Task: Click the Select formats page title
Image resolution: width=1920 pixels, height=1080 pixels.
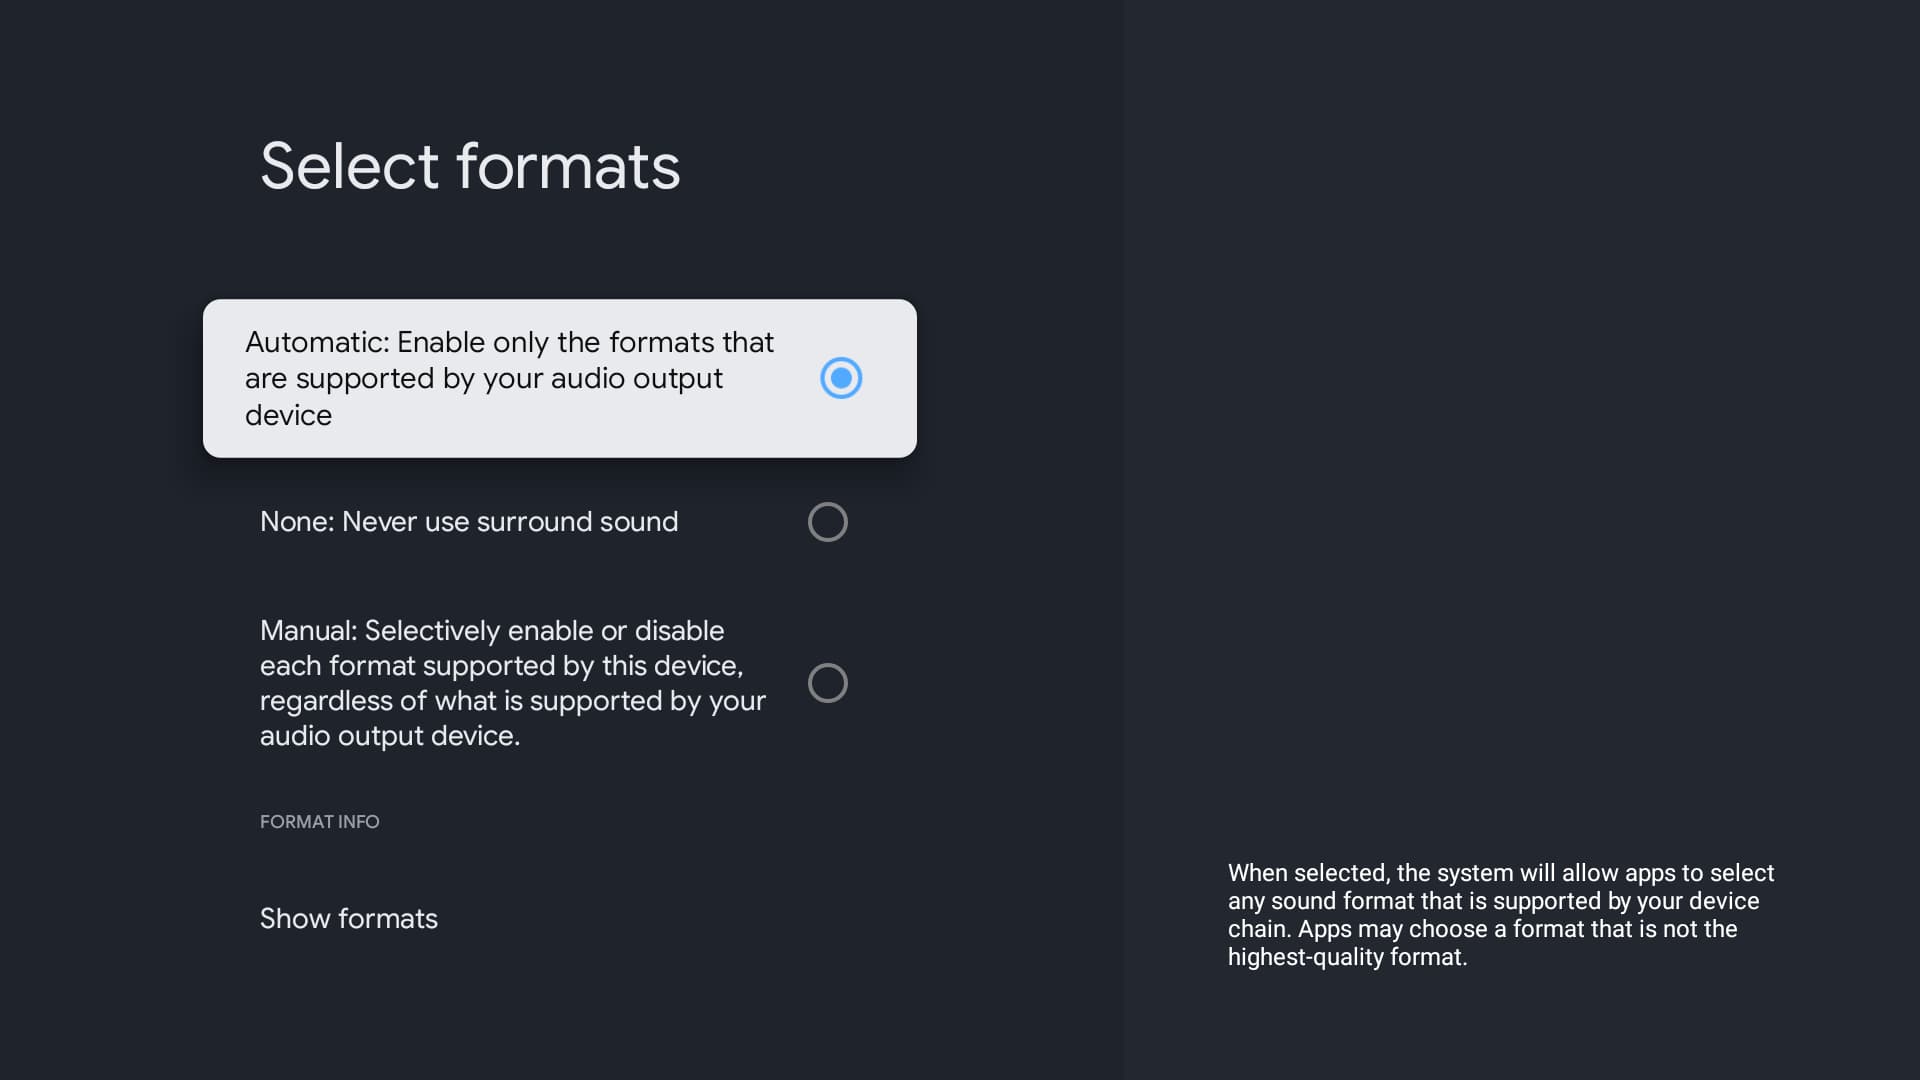Action: pos(469,166)
